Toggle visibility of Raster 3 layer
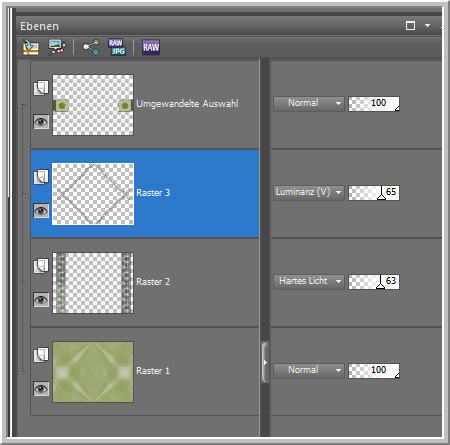Screen dimensions: 450x445 coord(41,211)
